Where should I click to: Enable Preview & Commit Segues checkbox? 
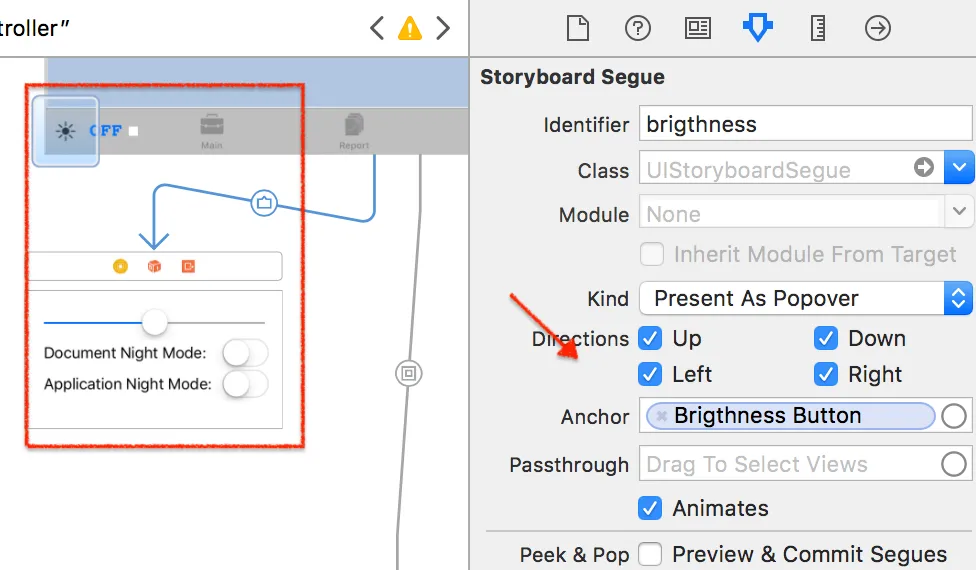point(651,554)
